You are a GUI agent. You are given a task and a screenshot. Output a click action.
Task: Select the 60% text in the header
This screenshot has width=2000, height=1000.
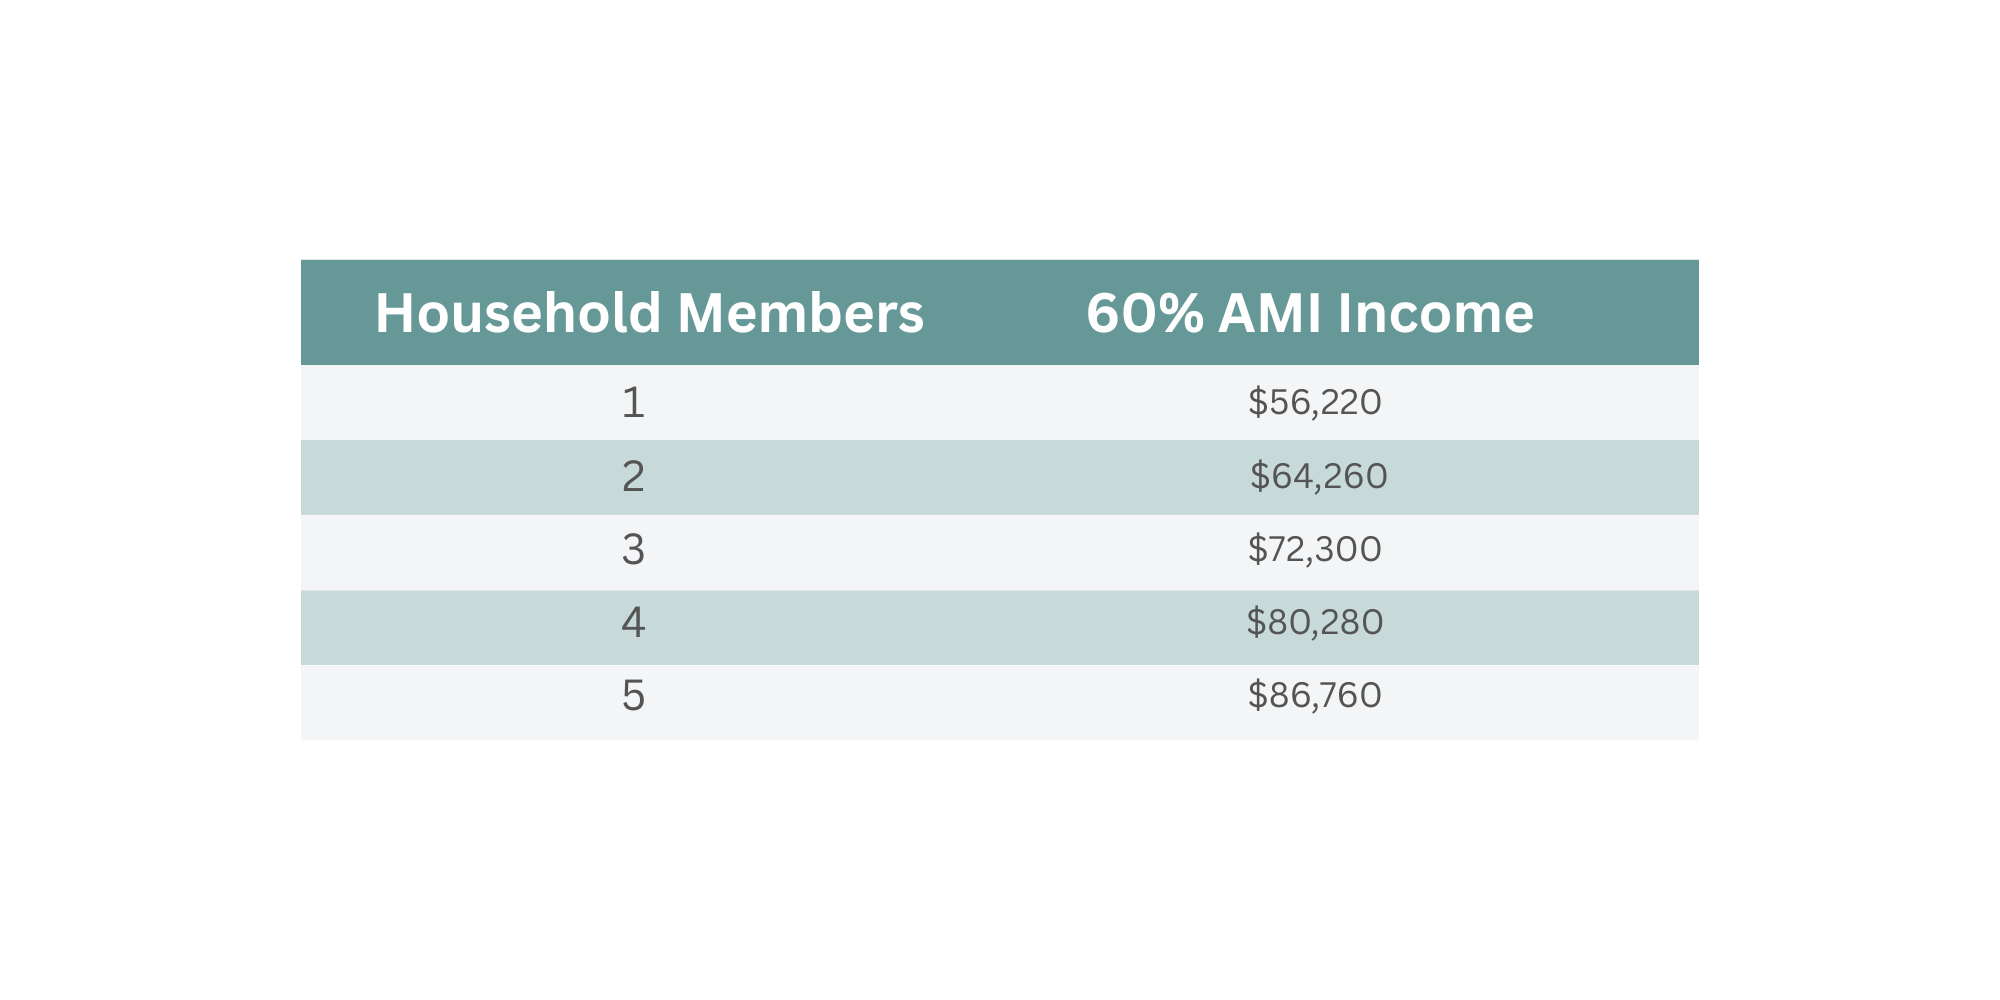1145,313
